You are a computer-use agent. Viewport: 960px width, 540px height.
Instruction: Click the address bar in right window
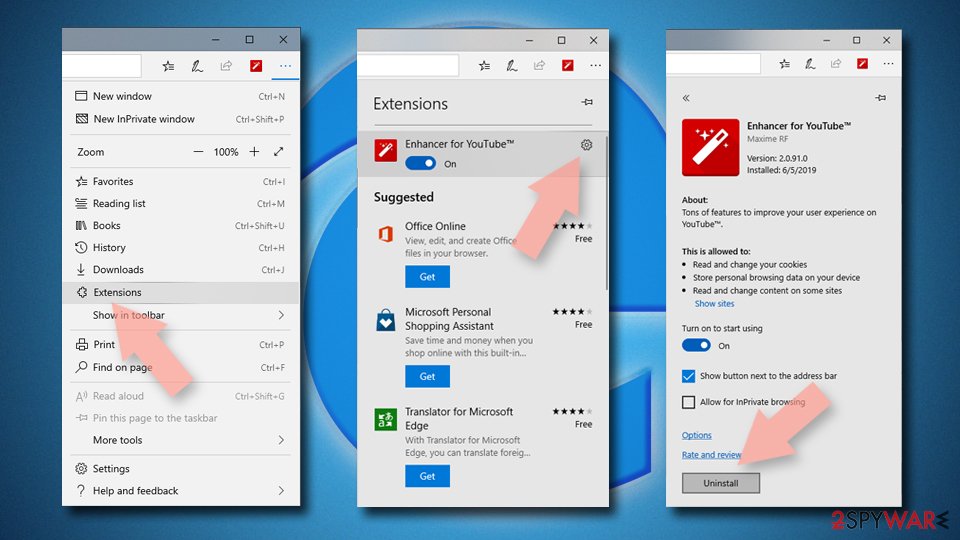click(713, 64)
